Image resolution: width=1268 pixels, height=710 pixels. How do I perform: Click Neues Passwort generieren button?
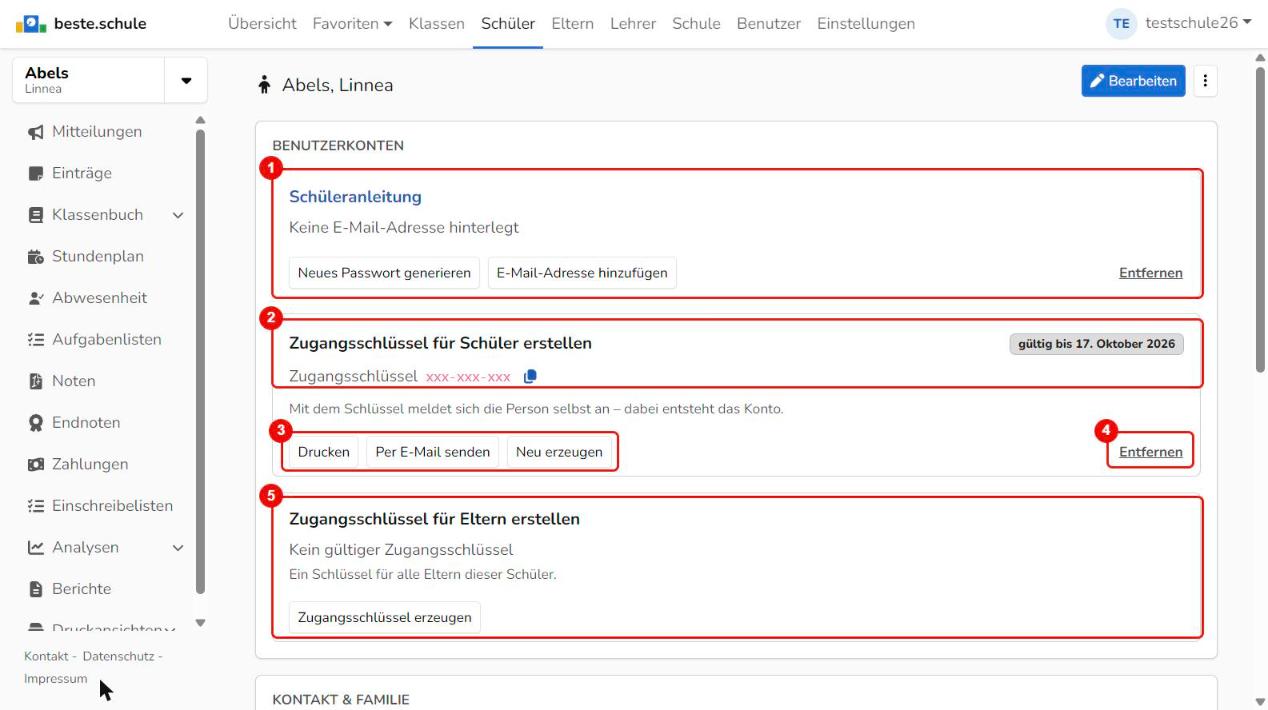(384, 273)
